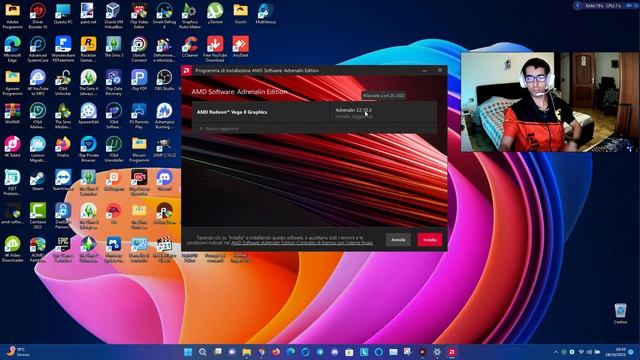Open Oracle VM VirtualBox shortcut
The height and width of the screenshot is (360, 640).
[113, 16]
